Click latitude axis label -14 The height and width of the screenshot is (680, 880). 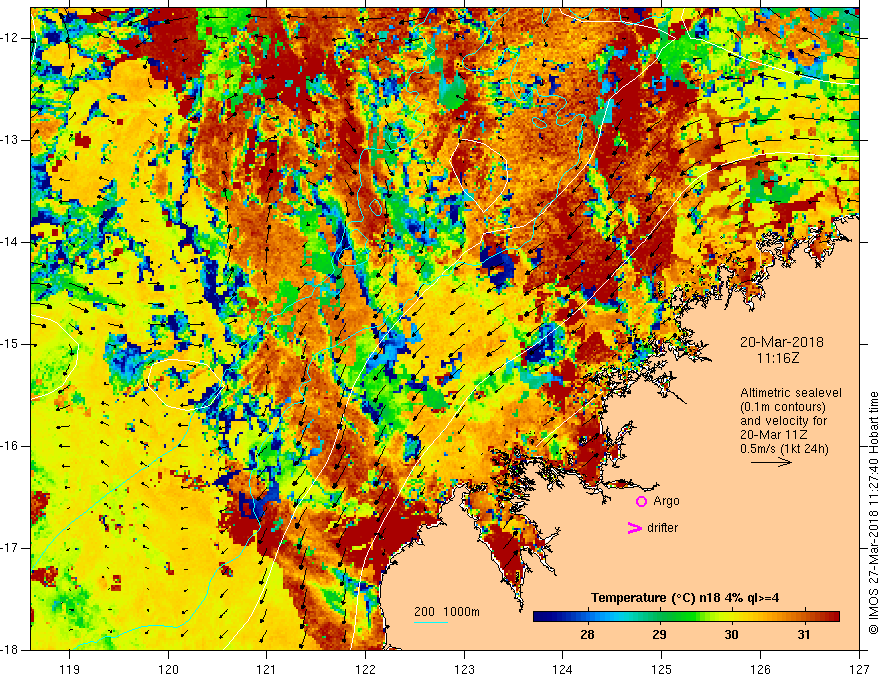coord(11,242)
